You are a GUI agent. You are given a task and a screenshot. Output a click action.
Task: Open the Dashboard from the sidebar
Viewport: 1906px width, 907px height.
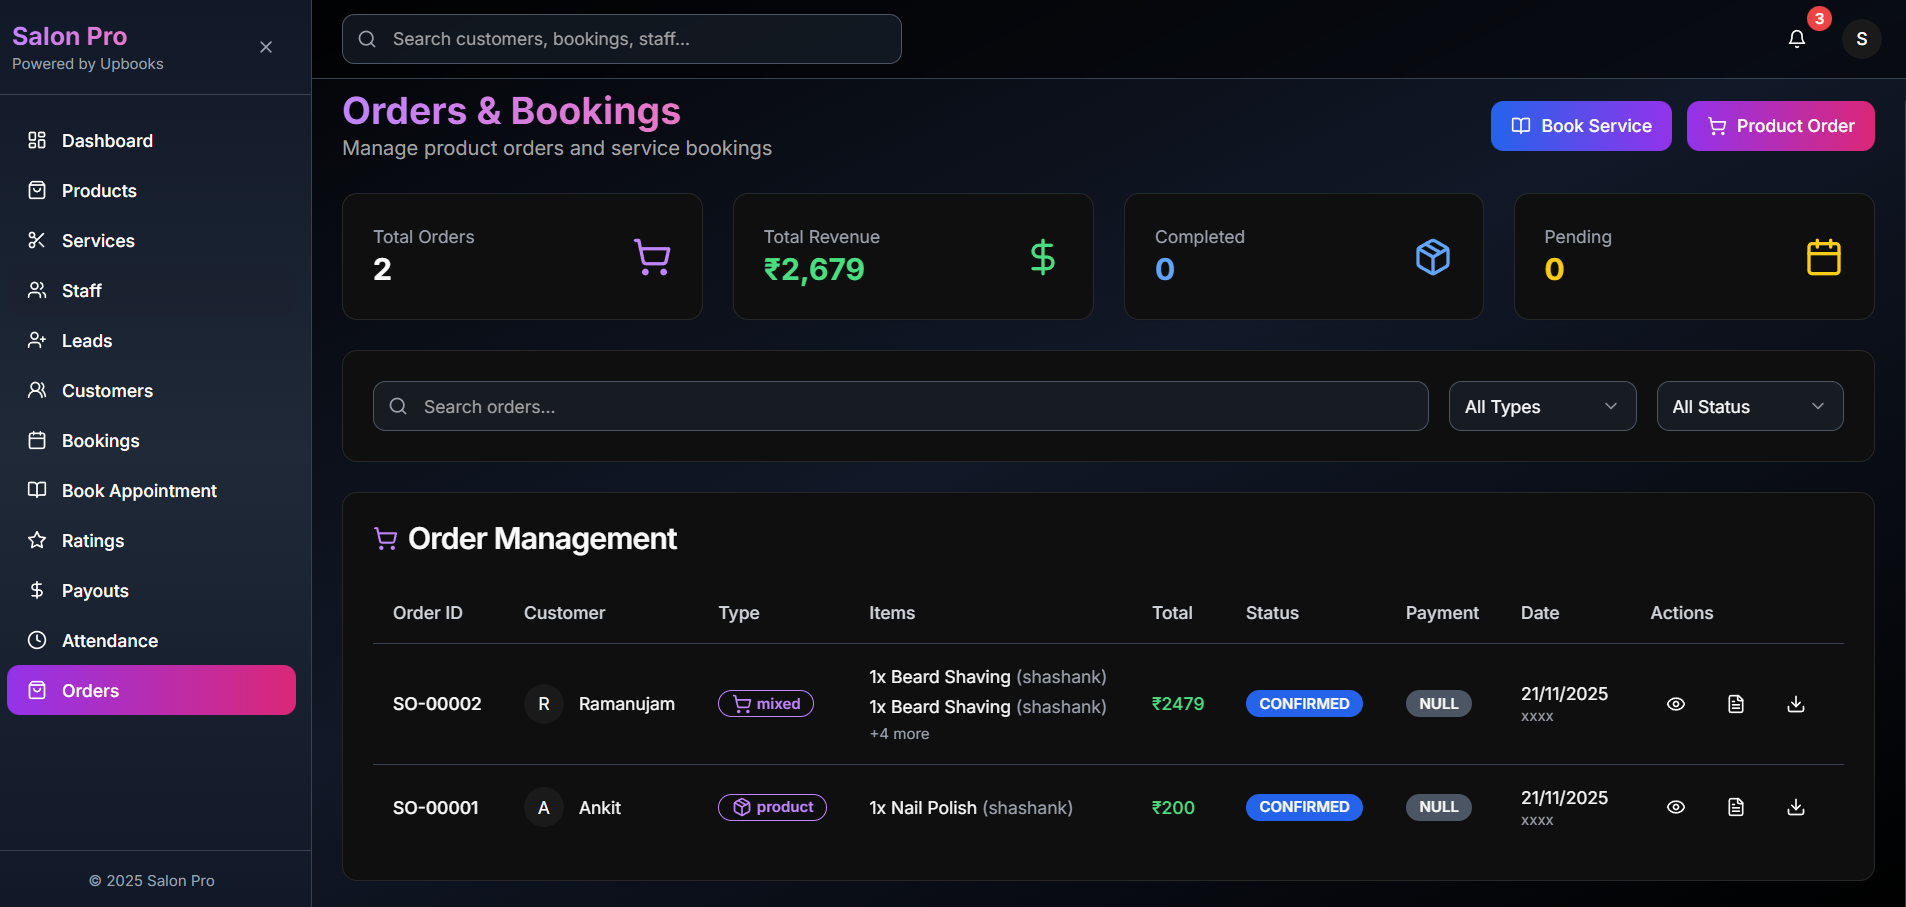click(107, 140)
